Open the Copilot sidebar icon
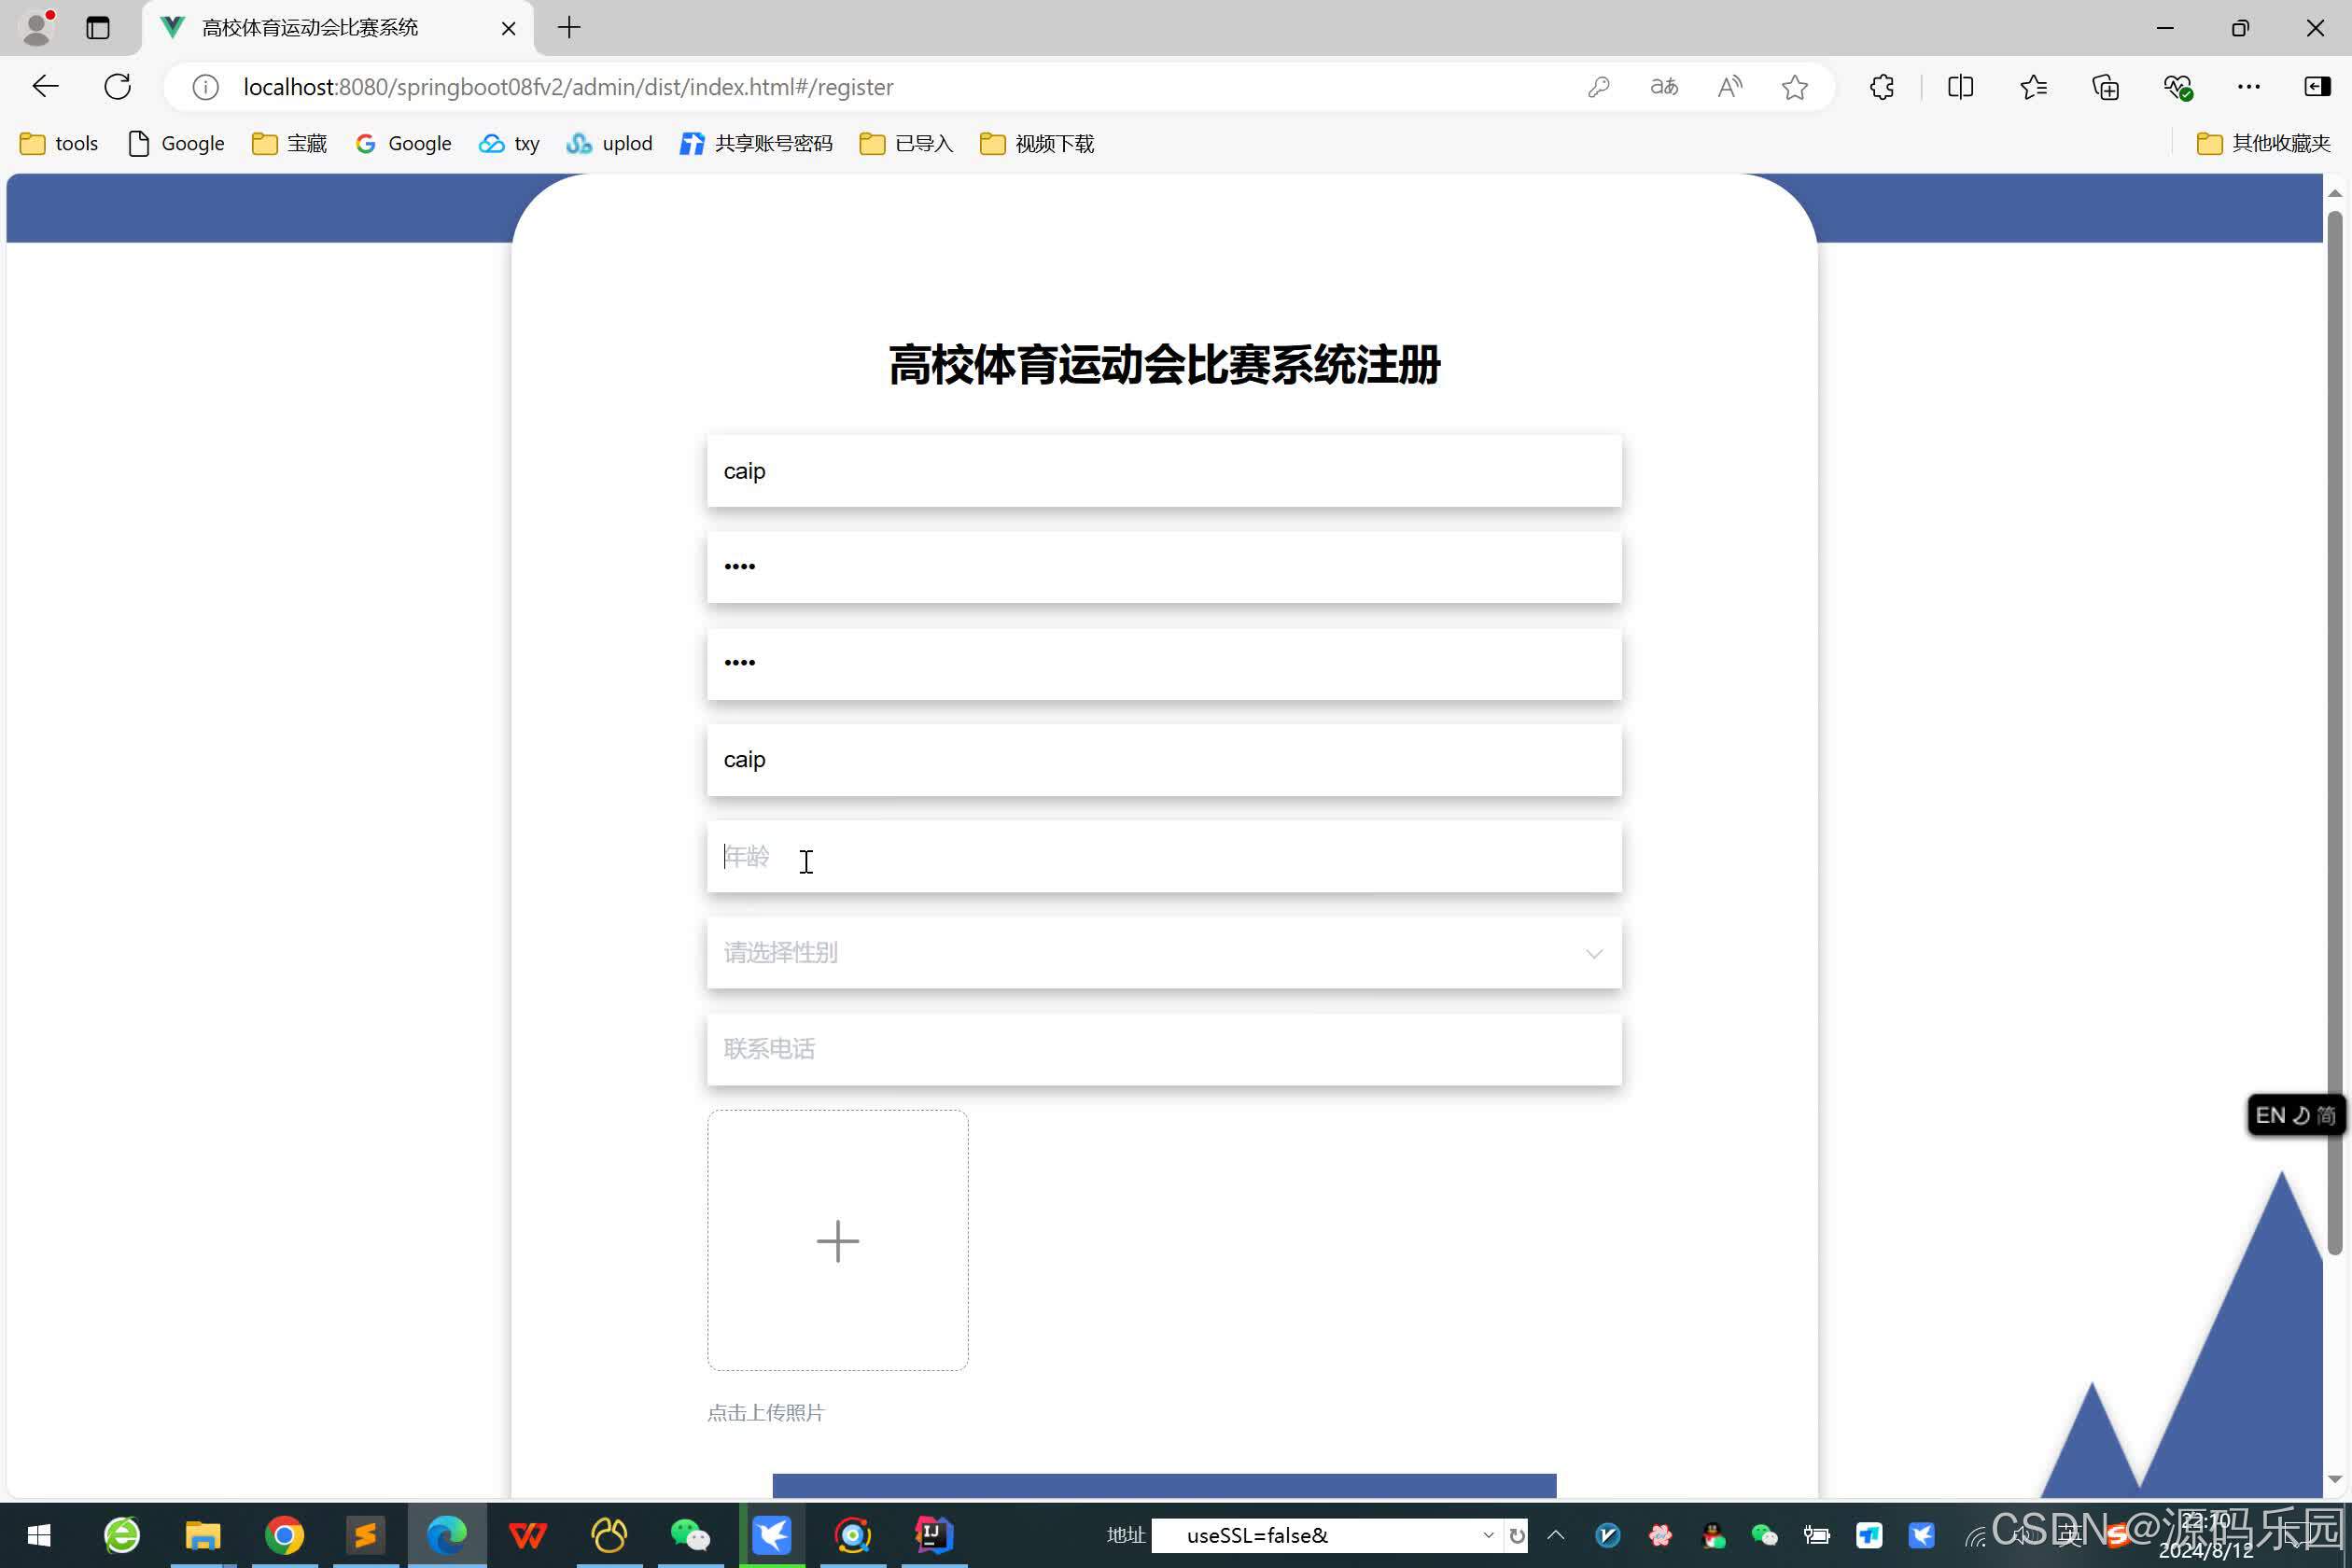2352x1568 pixels. (x=2317, y=87)
